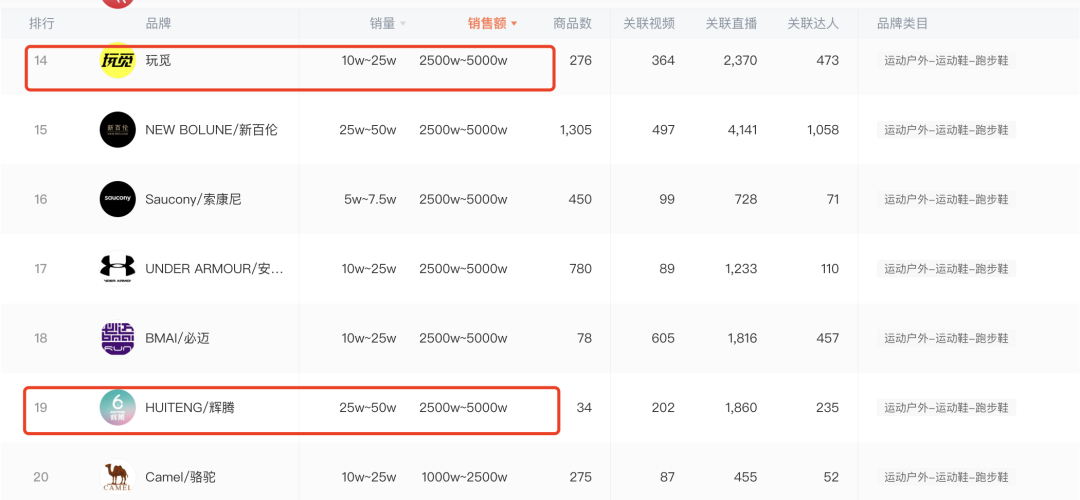Viewport: 1080px width, 500px height.
Task: Open the 玩觅 brand name link
Action: (158, 61)
